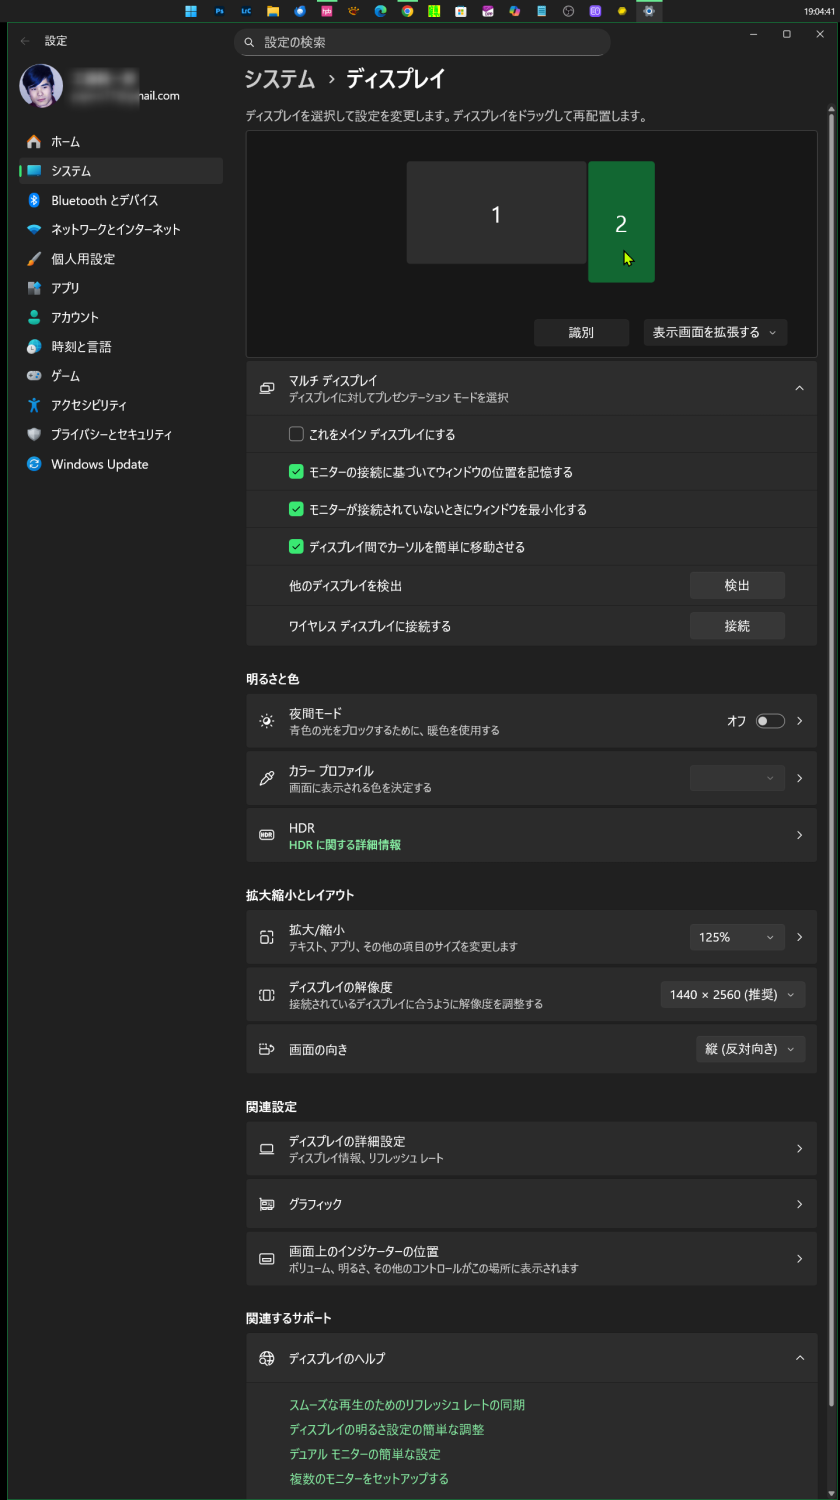840x1500 pixels.
Task: Click the Windows Update sidebar icon
Action: click(x=34, y=464)
